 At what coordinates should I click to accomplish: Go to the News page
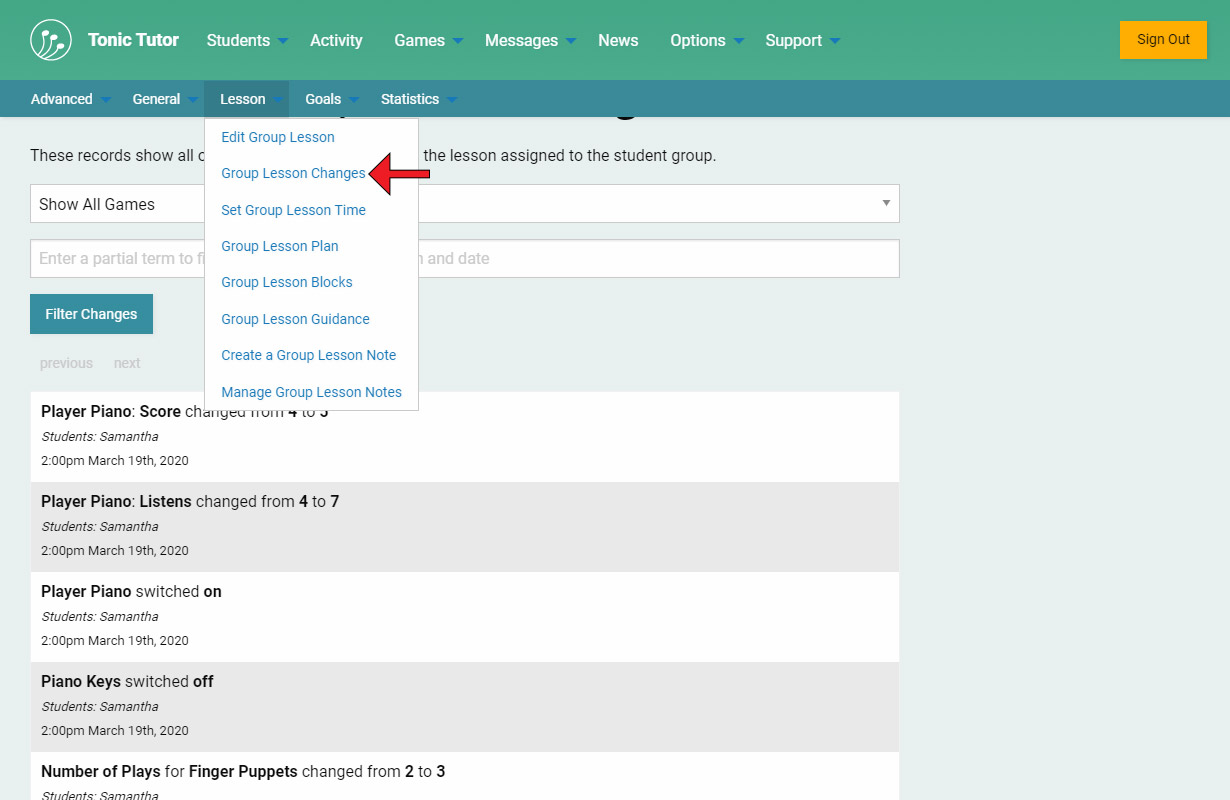pos(618,40)
